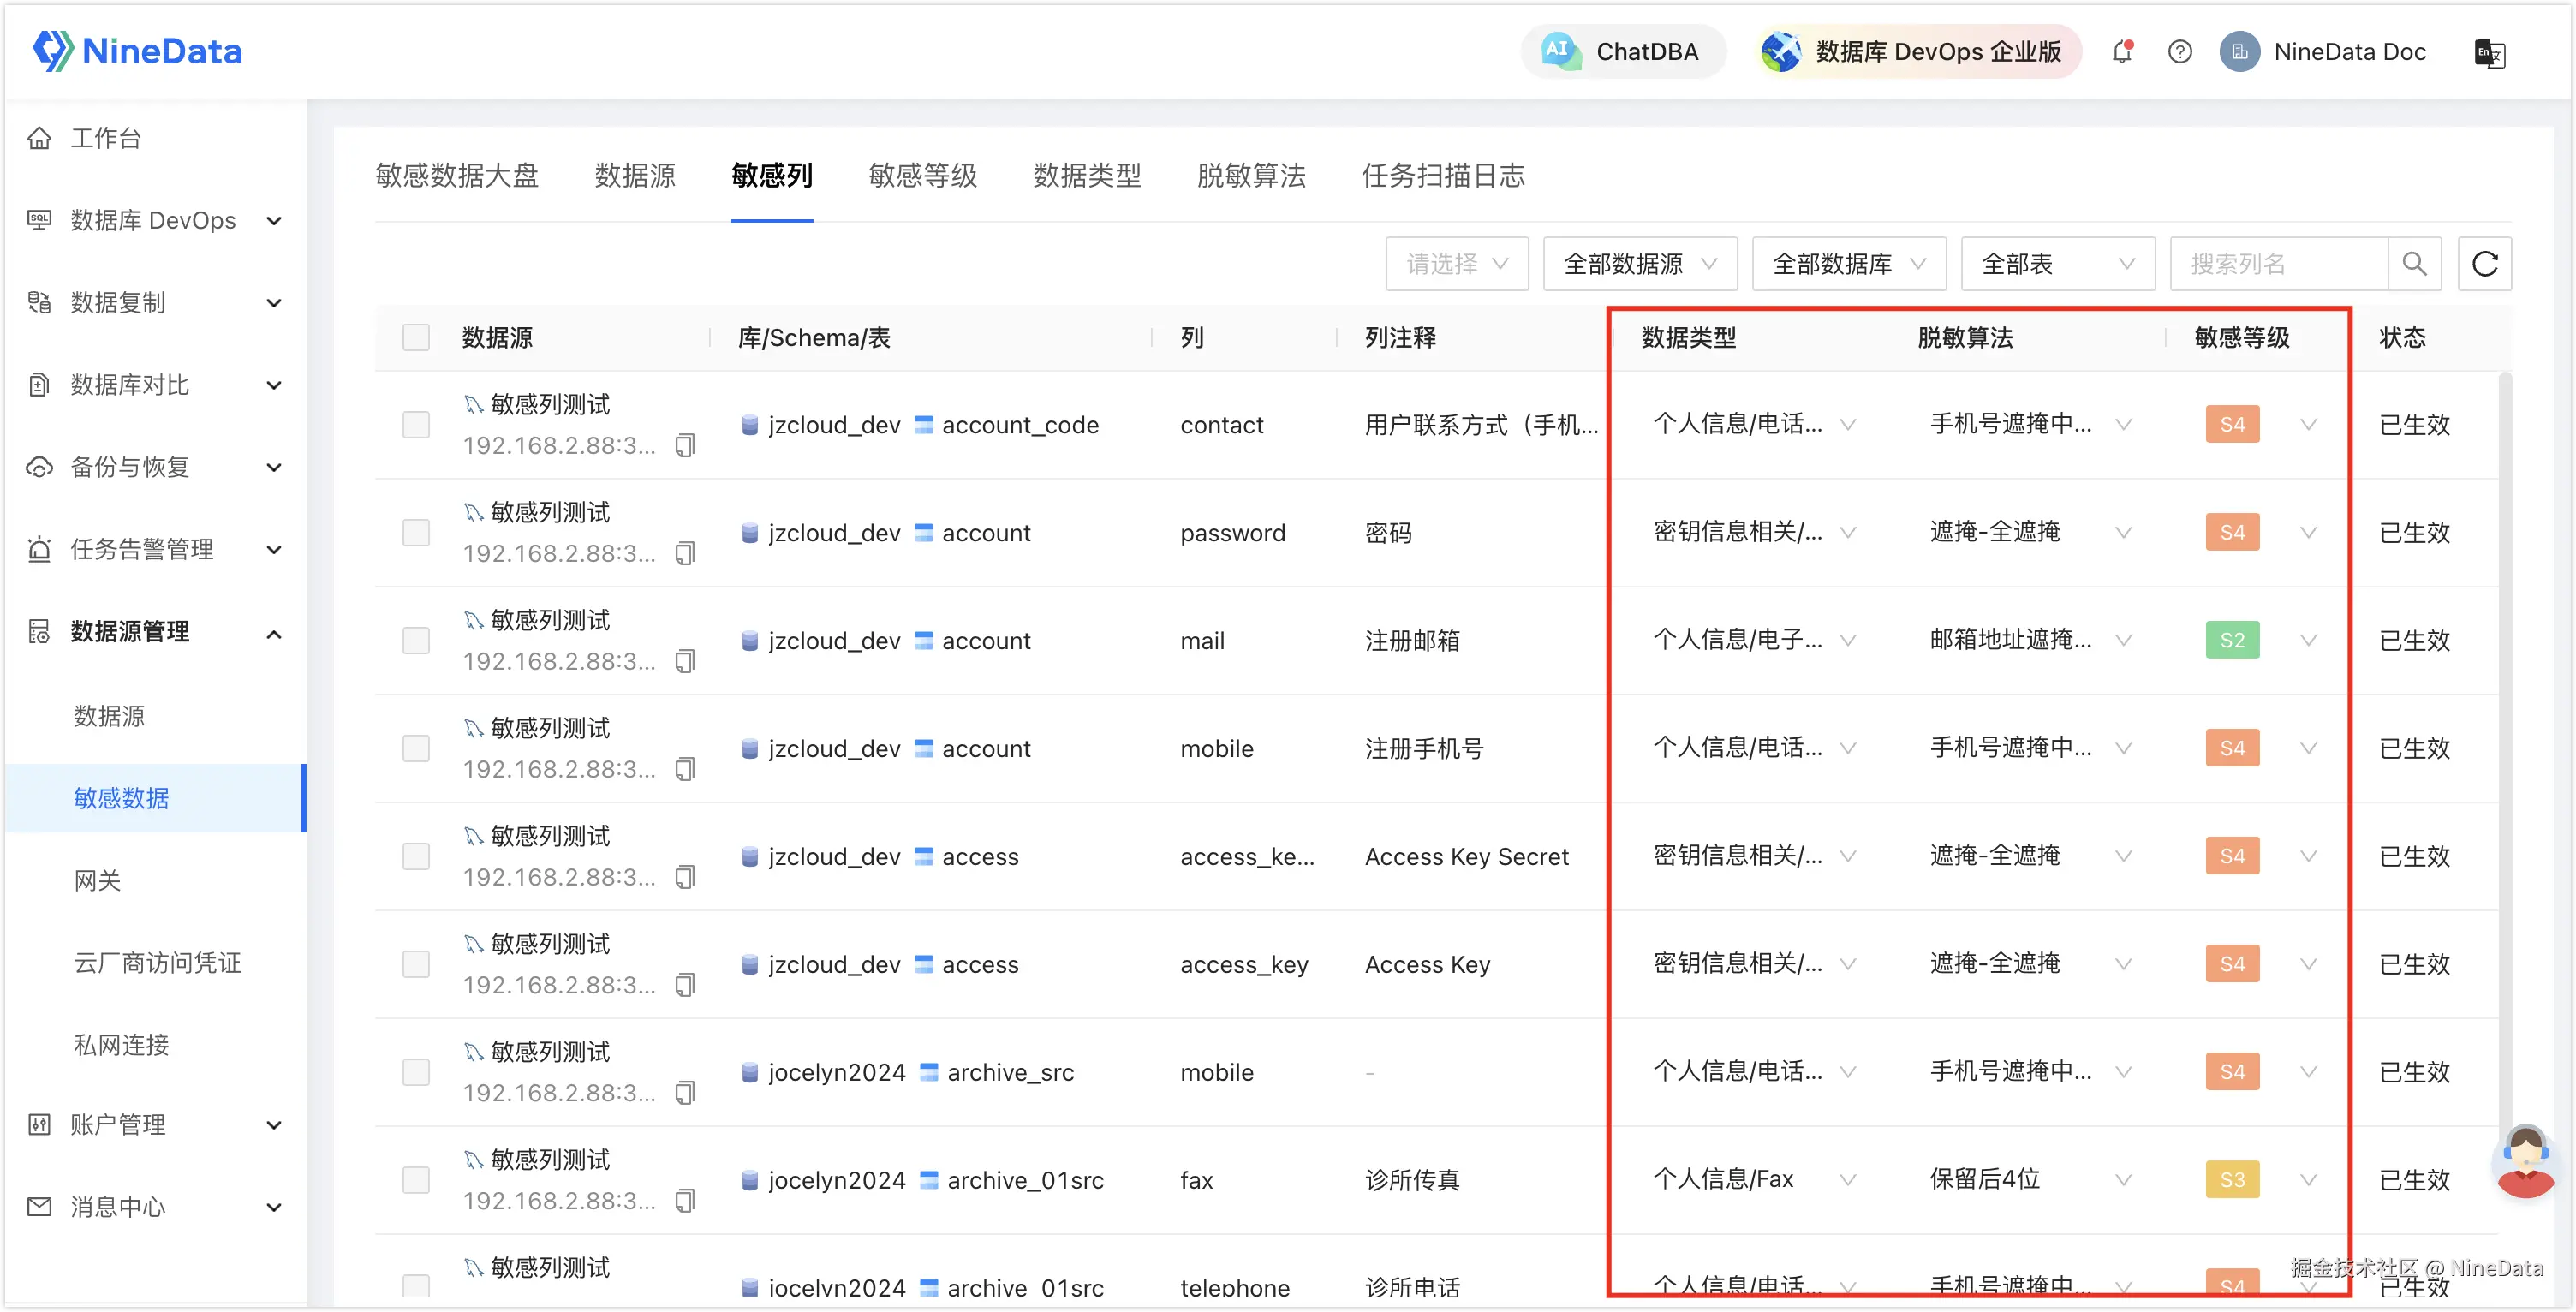Click the search magnifier icon
This screenshot has width=2576, height=1312.
pyautogui.click(x=2414, y=264)
